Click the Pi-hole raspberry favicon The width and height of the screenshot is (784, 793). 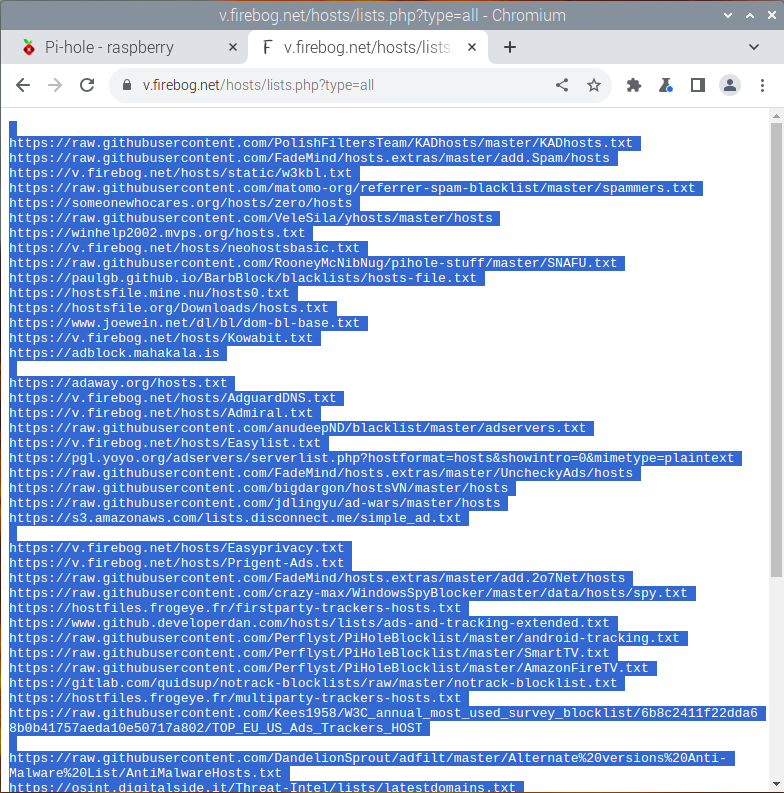point(29,47)
